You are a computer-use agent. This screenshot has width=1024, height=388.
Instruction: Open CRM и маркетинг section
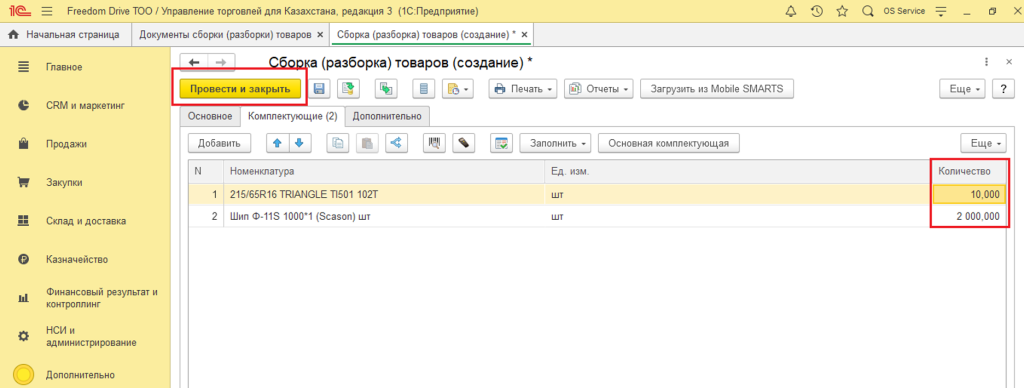pos(85,105)
